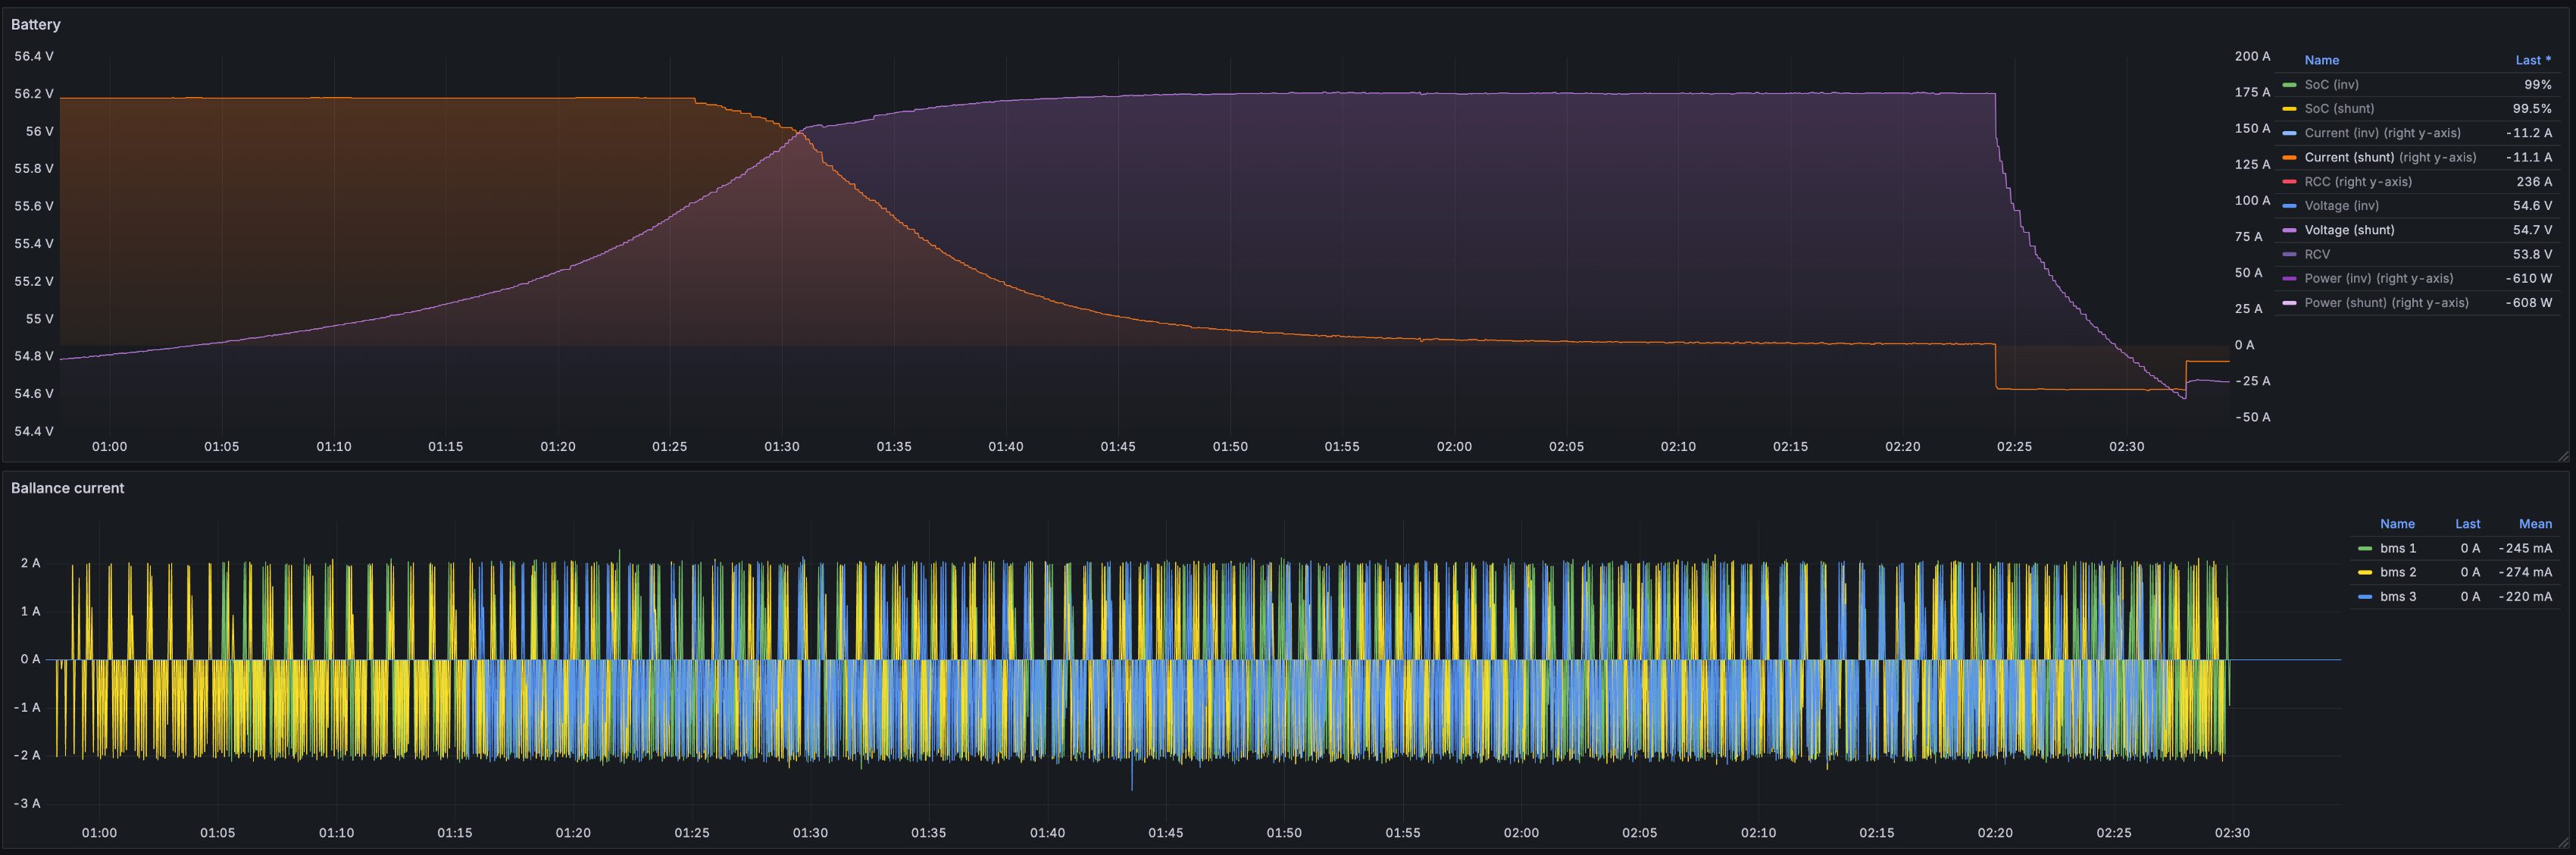Click the red RCC series color swatch
The width and height of the screenshot is (2576, 855).
[x=2289, y=182]
